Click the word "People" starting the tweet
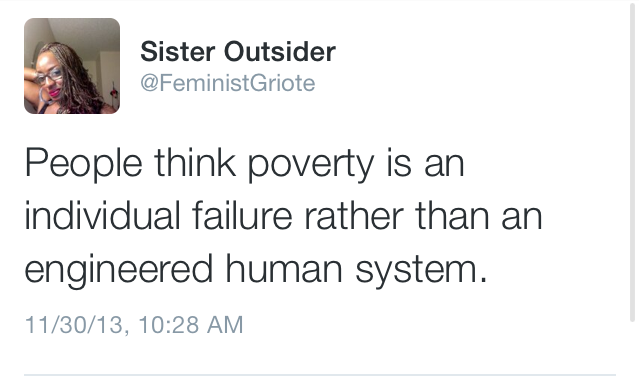639x376 pixels. click(84, 164)
